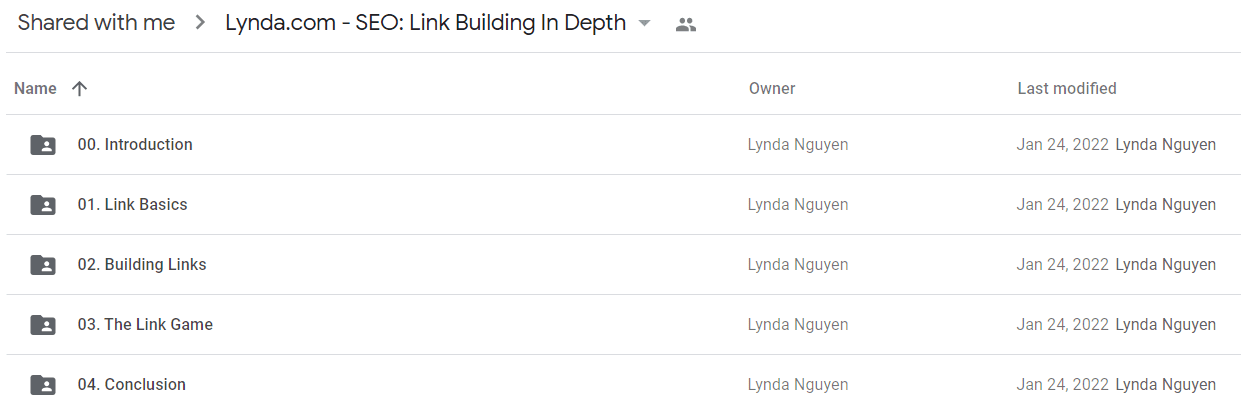Click the modified date on 04. Conclusion row
The width and height of the screenshot is (1241, 408).
pyautogui.click(x=1063, y=384)
